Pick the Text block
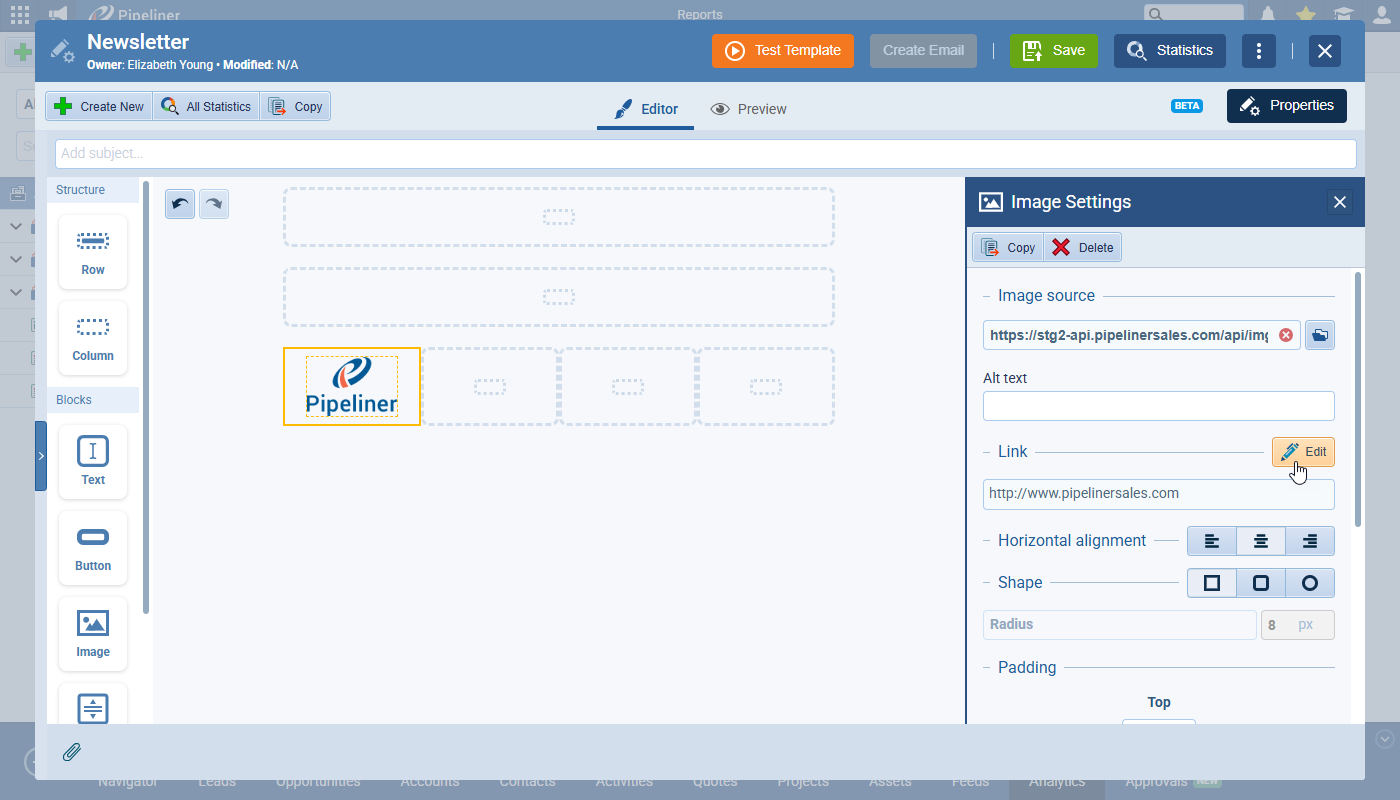The height and width of the screenshot is (800, 1400). pyautogui.click(x=93, y=461)
